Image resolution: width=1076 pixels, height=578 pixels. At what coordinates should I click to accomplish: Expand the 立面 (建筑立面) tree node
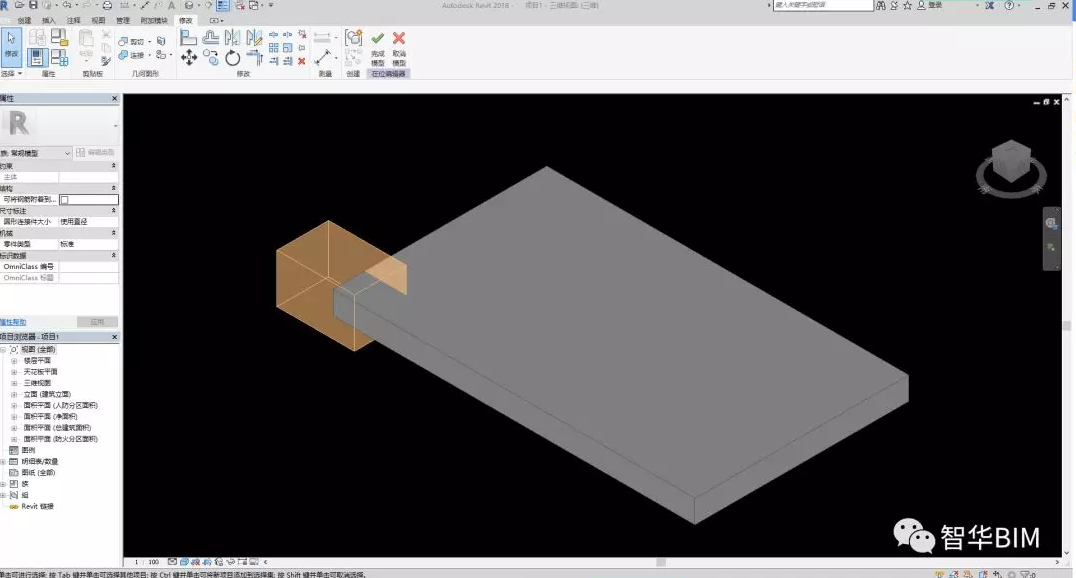click(14, 394)
